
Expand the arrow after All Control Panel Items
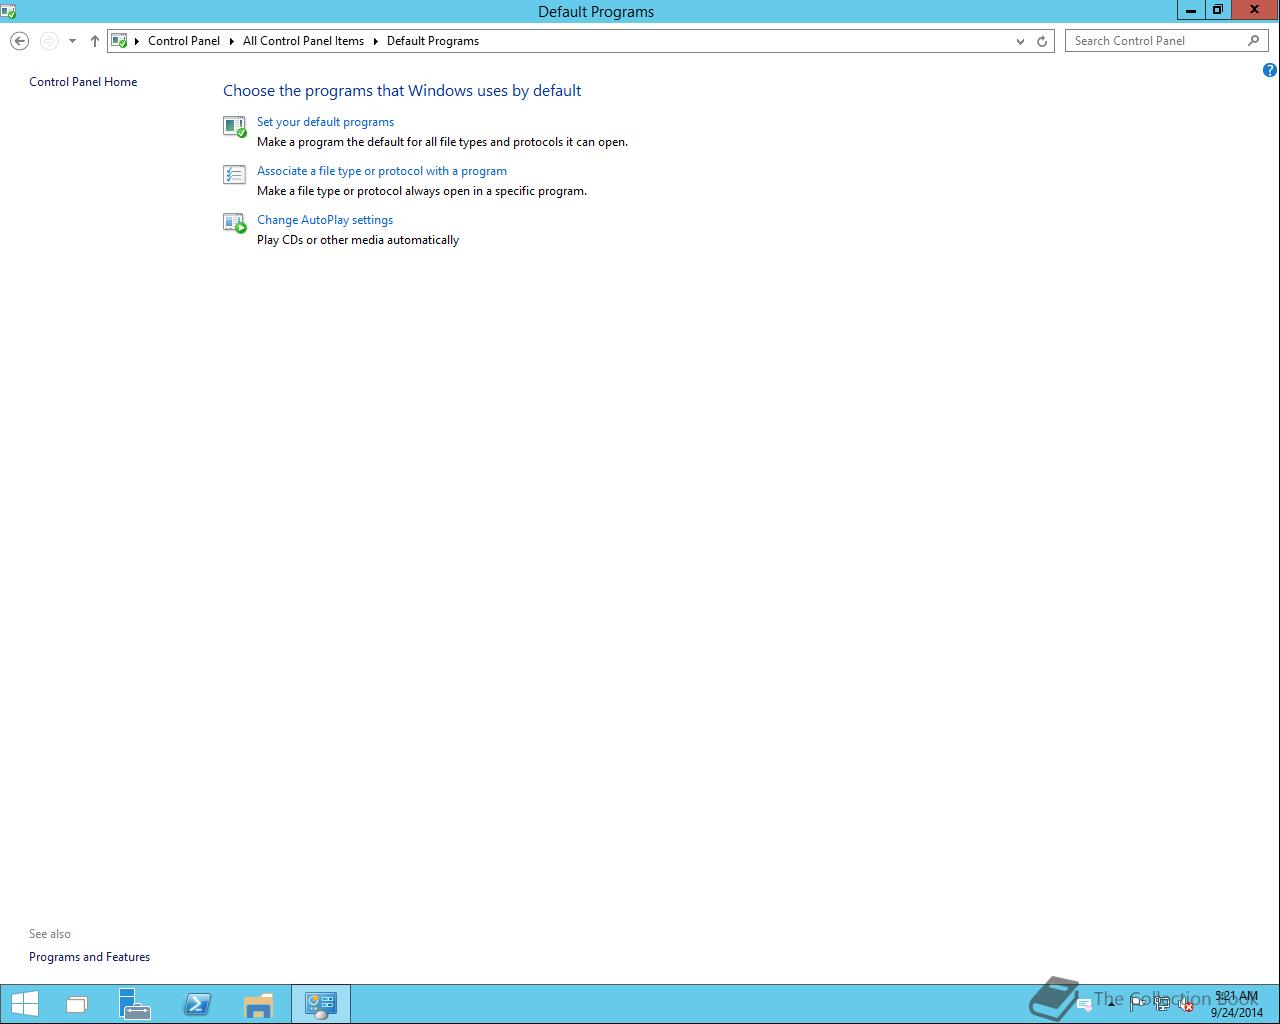click(376, 41)
